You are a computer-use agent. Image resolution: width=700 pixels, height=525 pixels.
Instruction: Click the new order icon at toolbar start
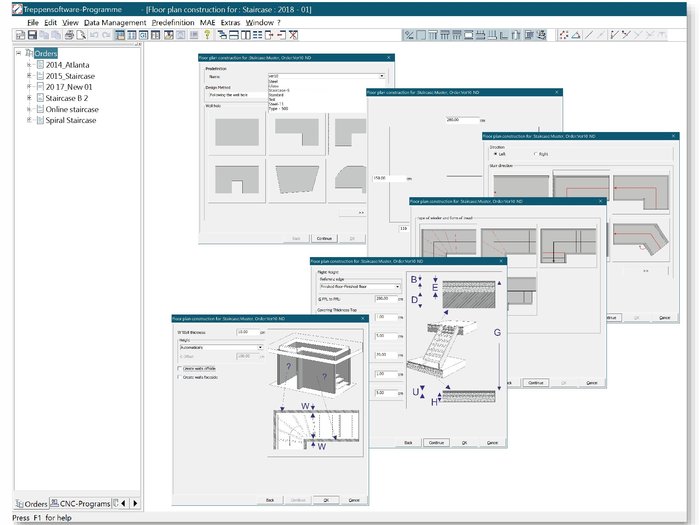tap(20, 35)
